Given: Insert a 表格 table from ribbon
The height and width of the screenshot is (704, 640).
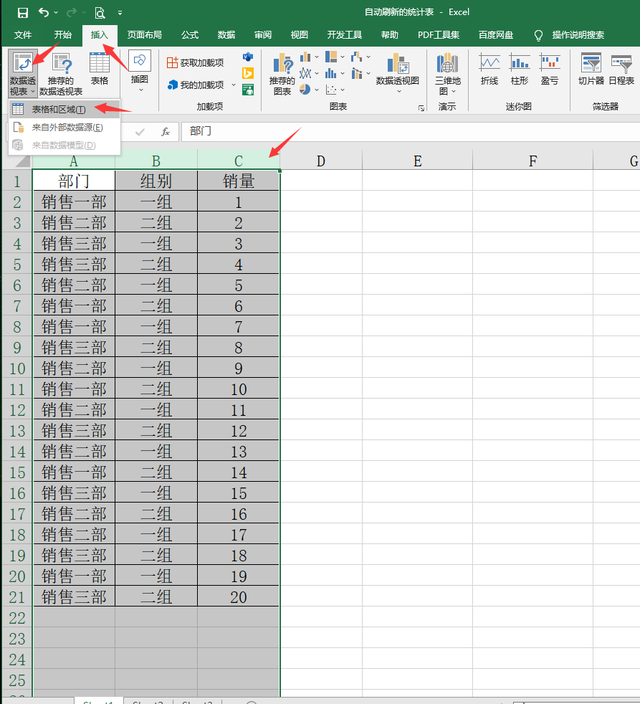Looking at the screenshot, I should pyautogui.click(x=99, y=69).
